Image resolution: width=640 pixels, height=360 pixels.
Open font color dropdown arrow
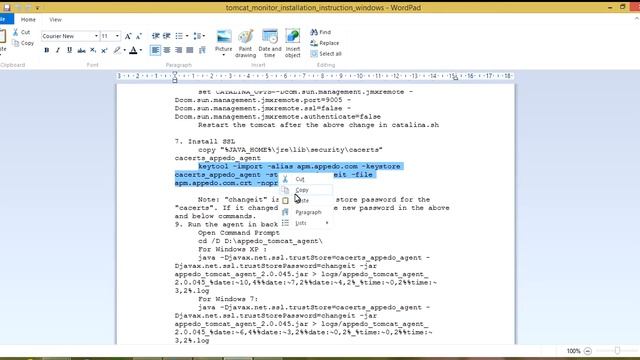(141, 50)
